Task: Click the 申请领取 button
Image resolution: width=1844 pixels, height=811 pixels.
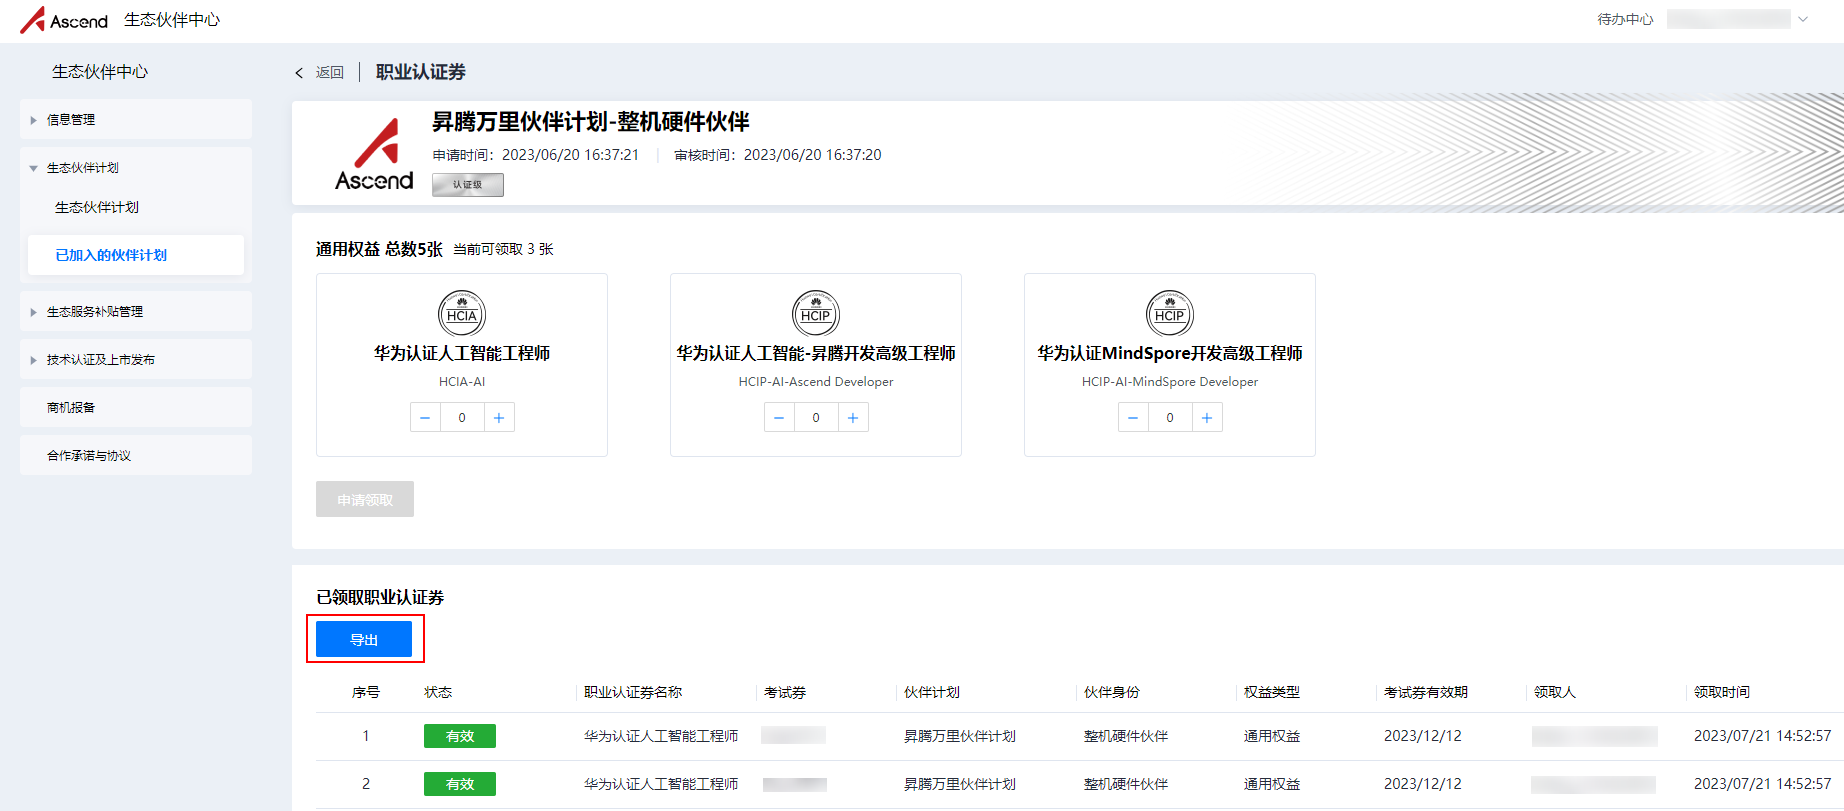Action: click(x=365, y=499)
